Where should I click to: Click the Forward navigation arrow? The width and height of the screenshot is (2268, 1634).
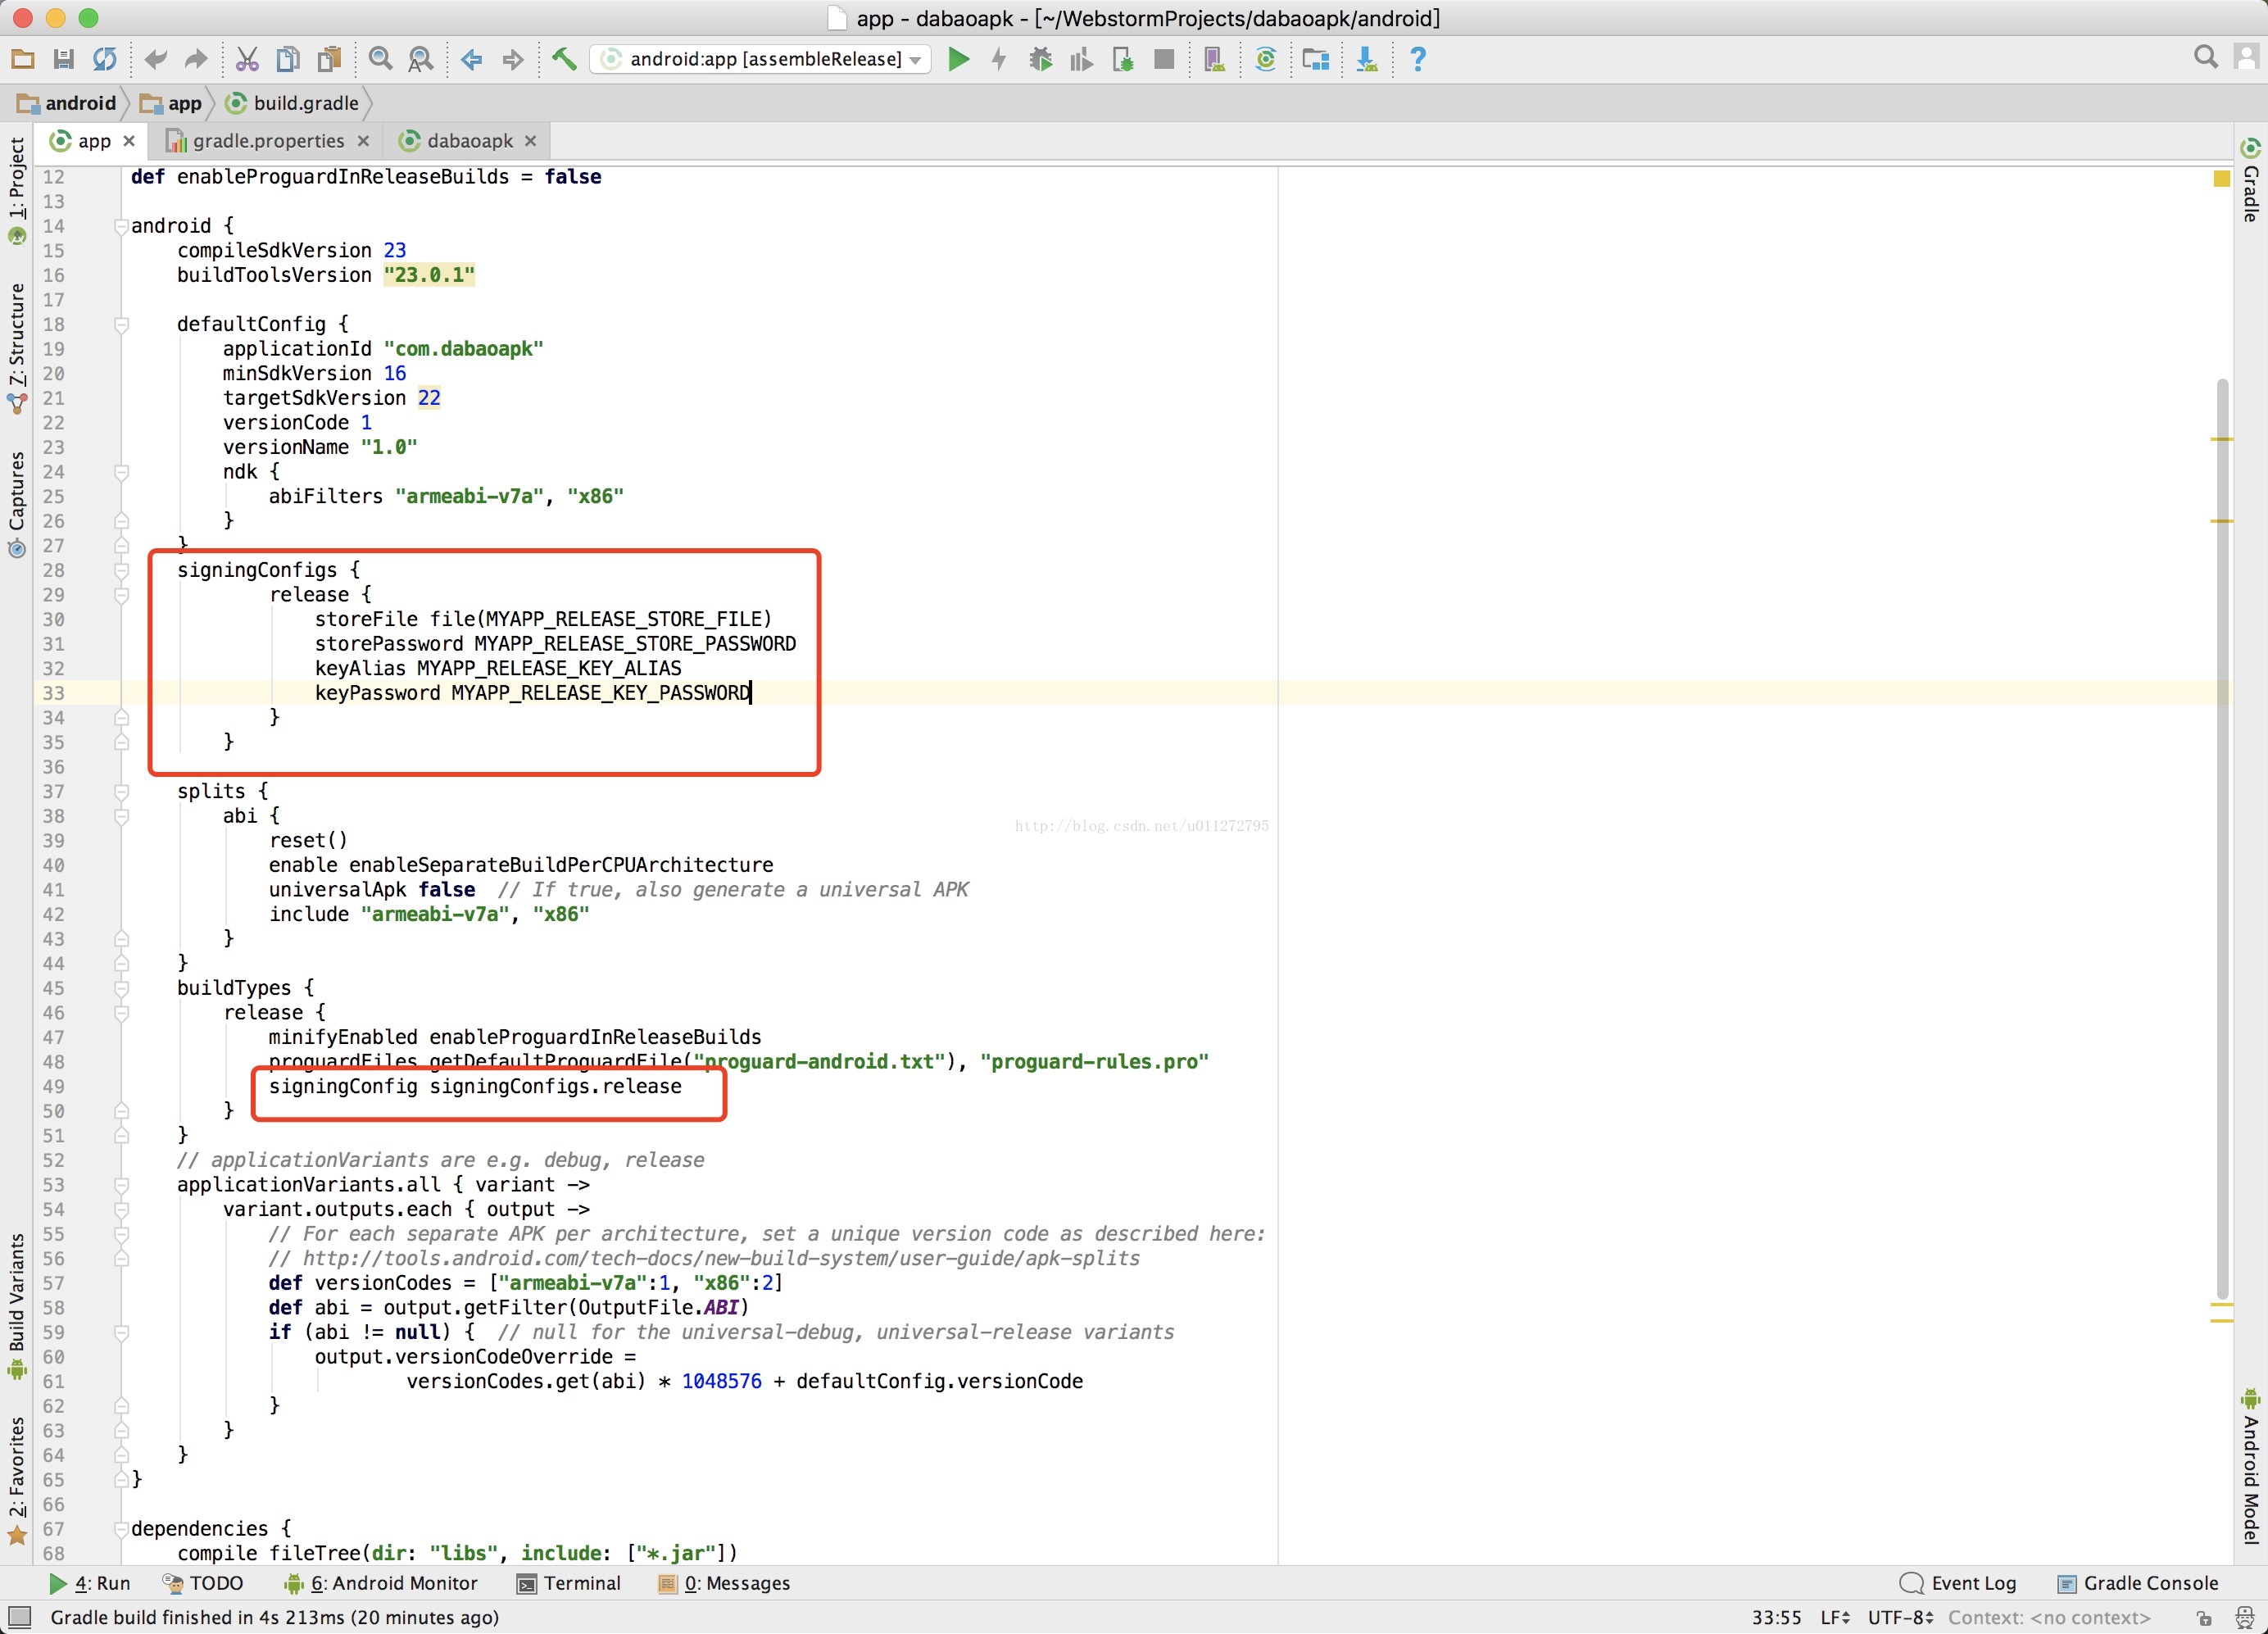(x=513, y=59)
